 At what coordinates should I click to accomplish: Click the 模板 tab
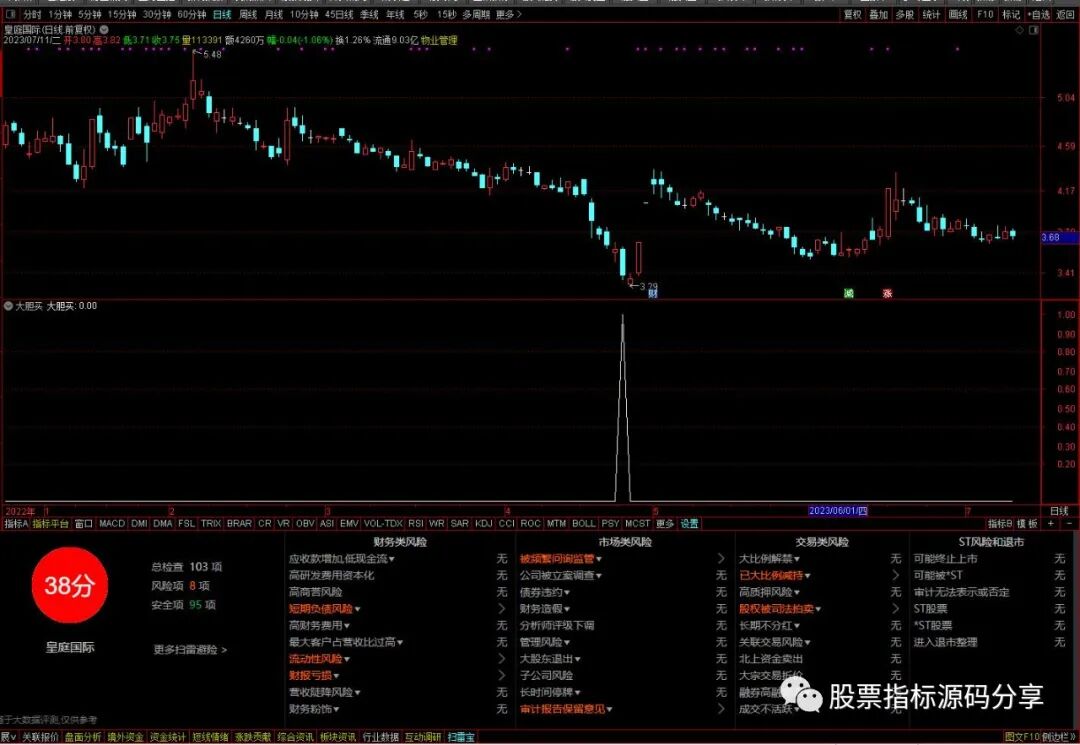pos(1028,524)
